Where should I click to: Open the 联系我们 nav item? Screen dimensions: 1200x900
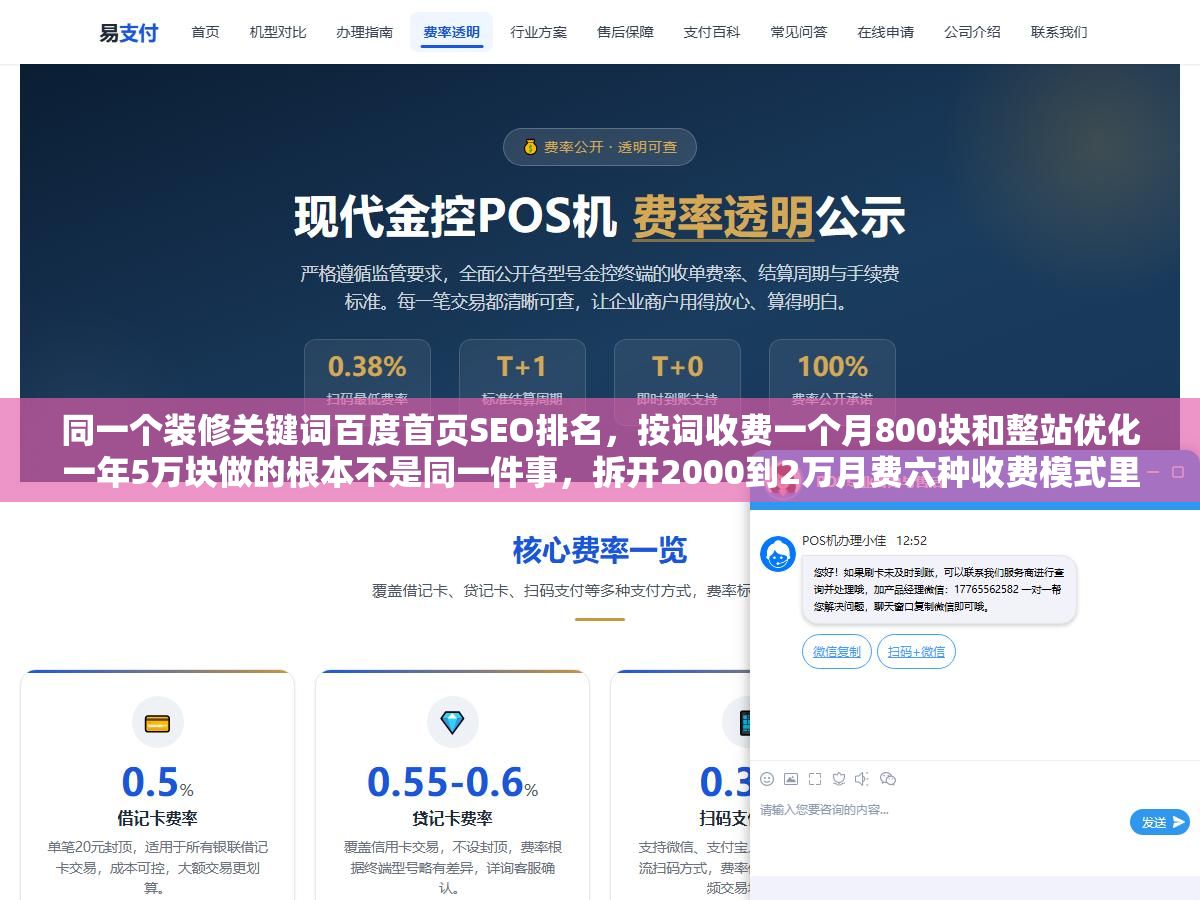click(1059, 32)
